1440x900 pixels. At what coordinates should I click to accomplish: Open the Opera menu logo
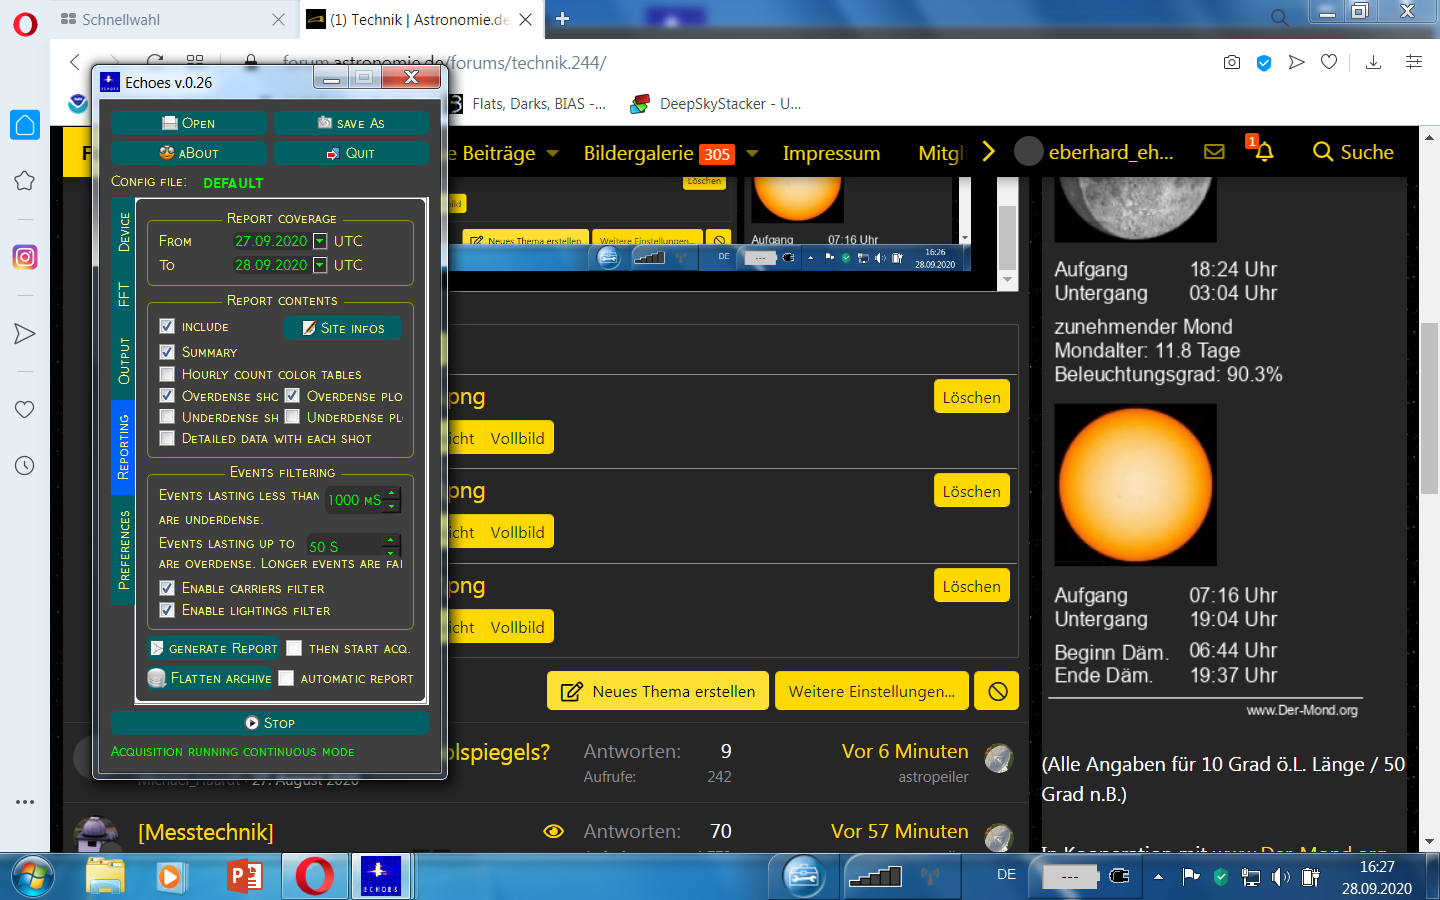(x=25, y=23)
